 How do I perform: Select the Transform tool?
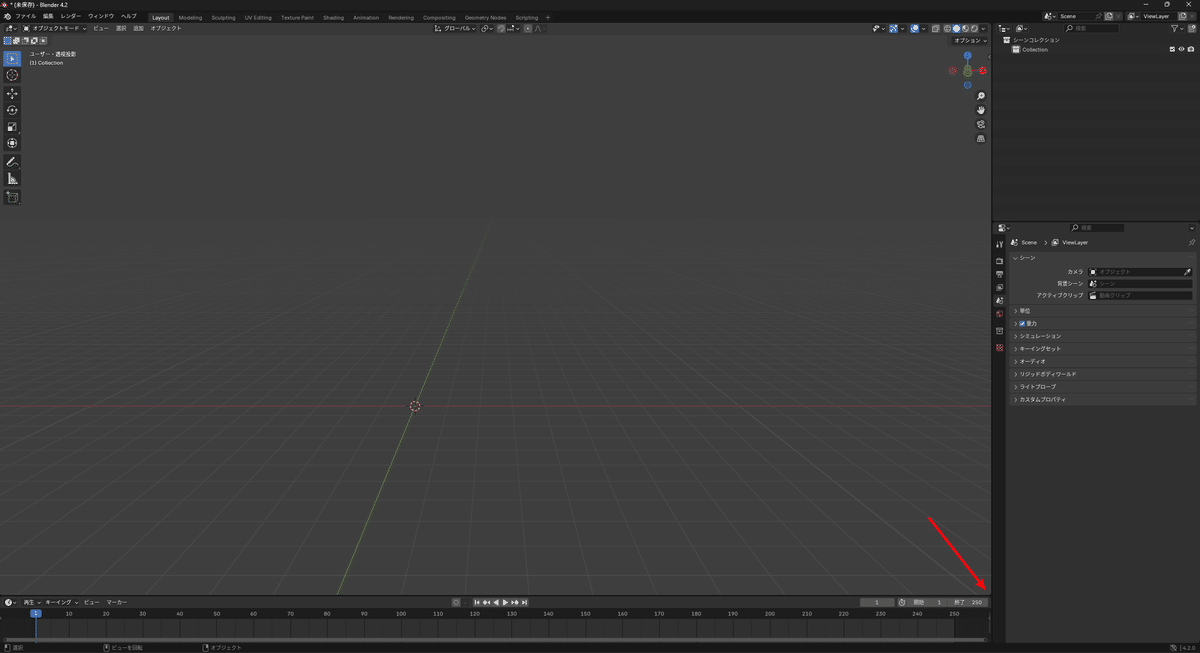pos(12,143)
